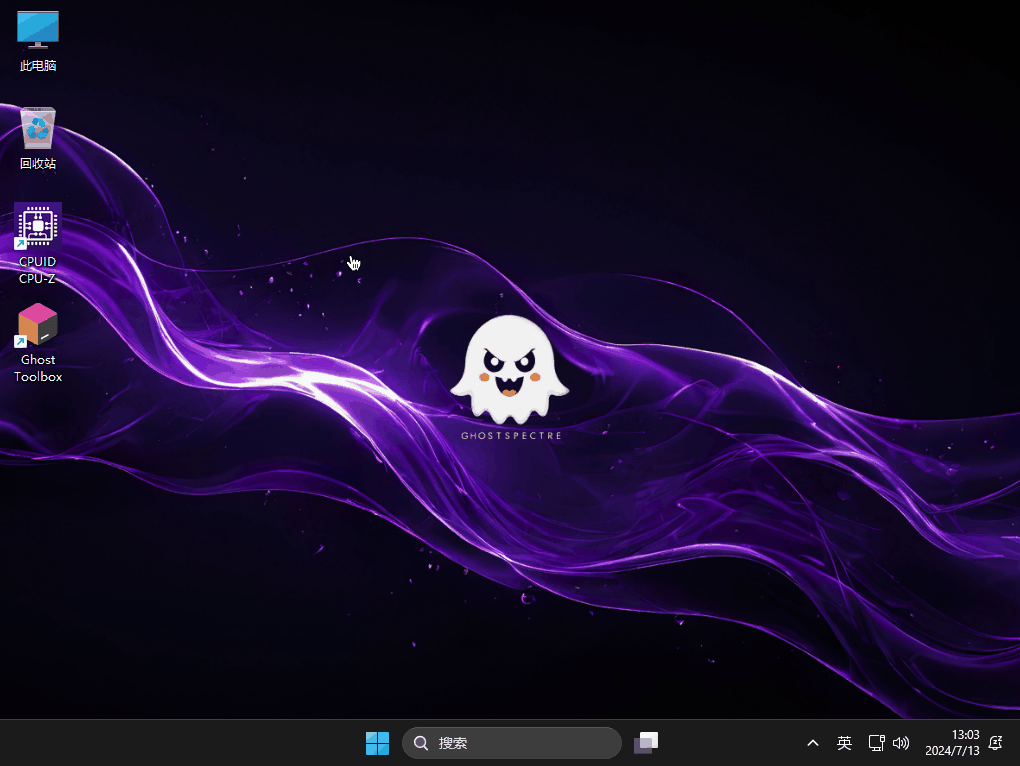
Task: Select the 回收站 recycle bin icon
Action: (x=38, y=139)
